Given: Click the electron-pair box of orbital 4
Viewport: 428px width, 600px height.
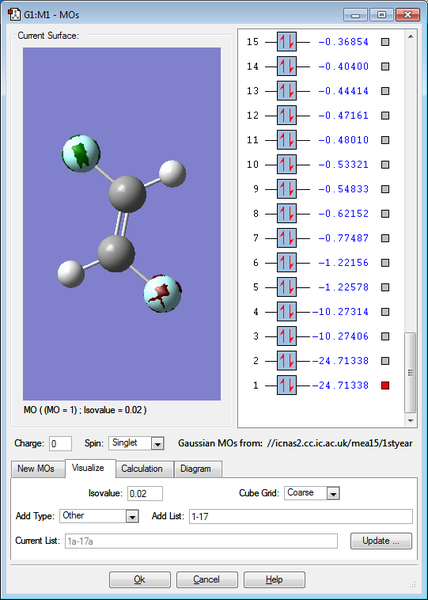Looking at the screenshot, I should click(x=286, y=311).
